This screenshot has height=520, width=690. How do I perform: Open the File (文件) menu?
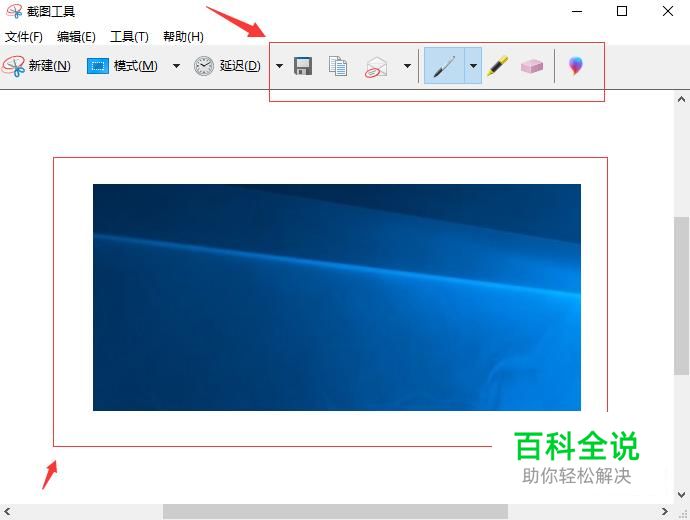pyautogui.click(x=24, y=37)
